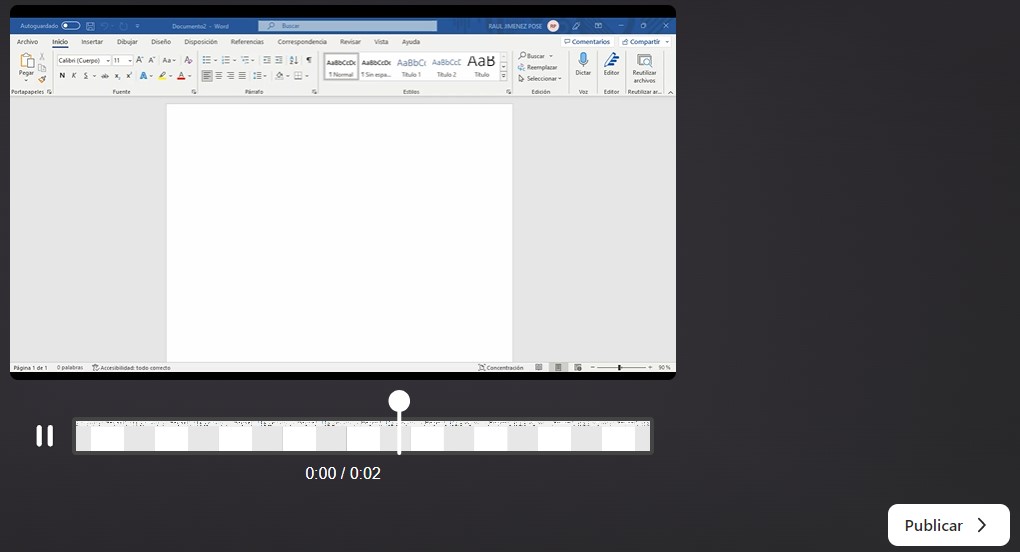The image size is (1020, 552).
Task: Open the Editor icon in ribbon
Action: pos(611,61)
